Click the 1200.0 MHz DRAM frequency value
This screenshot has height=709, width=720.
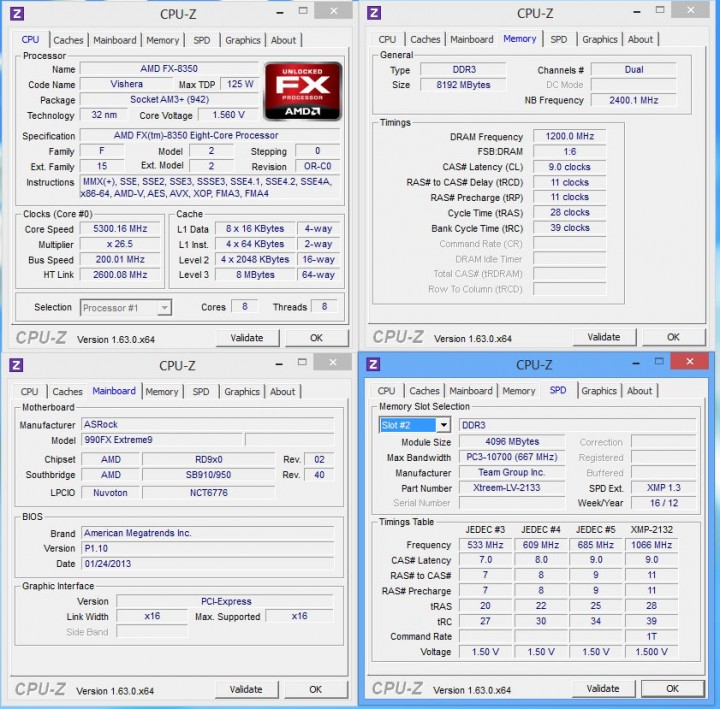pos(570,136)
